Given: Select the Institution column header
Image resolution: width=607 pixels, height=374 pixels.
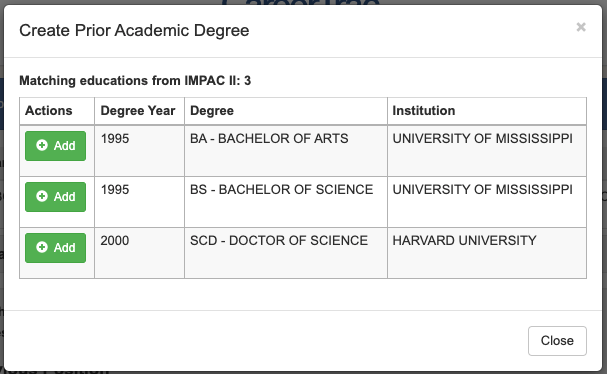Looking at the screenshot, I should click(424, 111).
